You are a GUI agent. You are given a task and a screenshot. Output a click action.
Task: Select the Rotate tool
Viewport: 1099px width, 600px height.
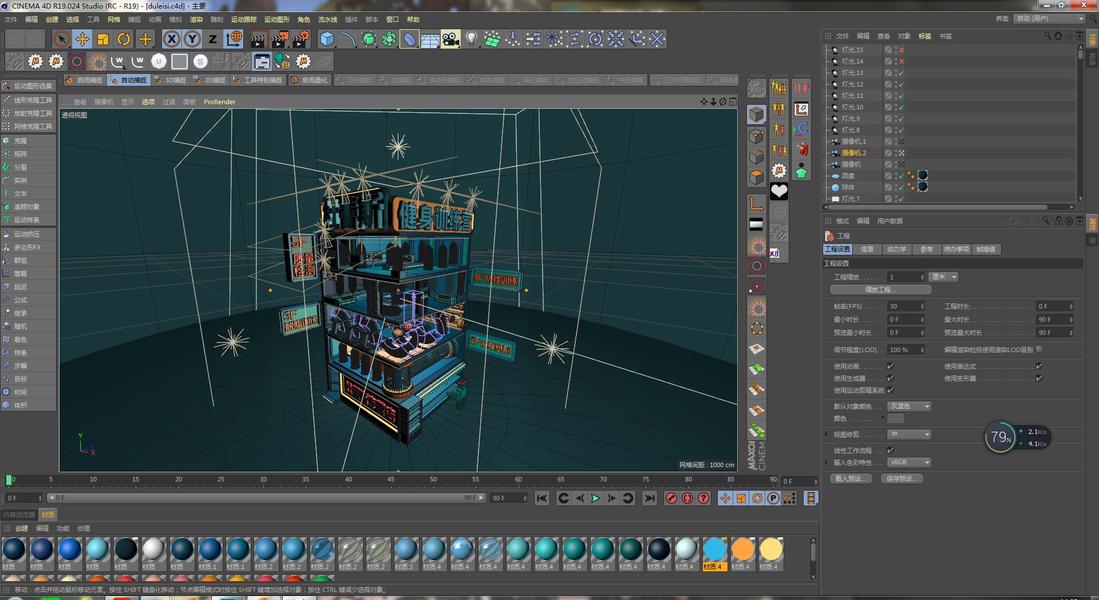(x=124, y=39)
